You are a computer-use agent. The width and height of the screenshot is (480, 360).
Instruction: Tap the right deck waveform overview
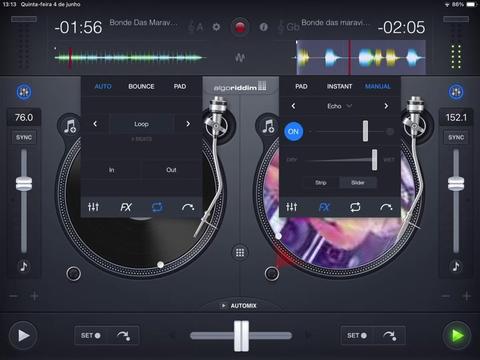click(361, 57)
